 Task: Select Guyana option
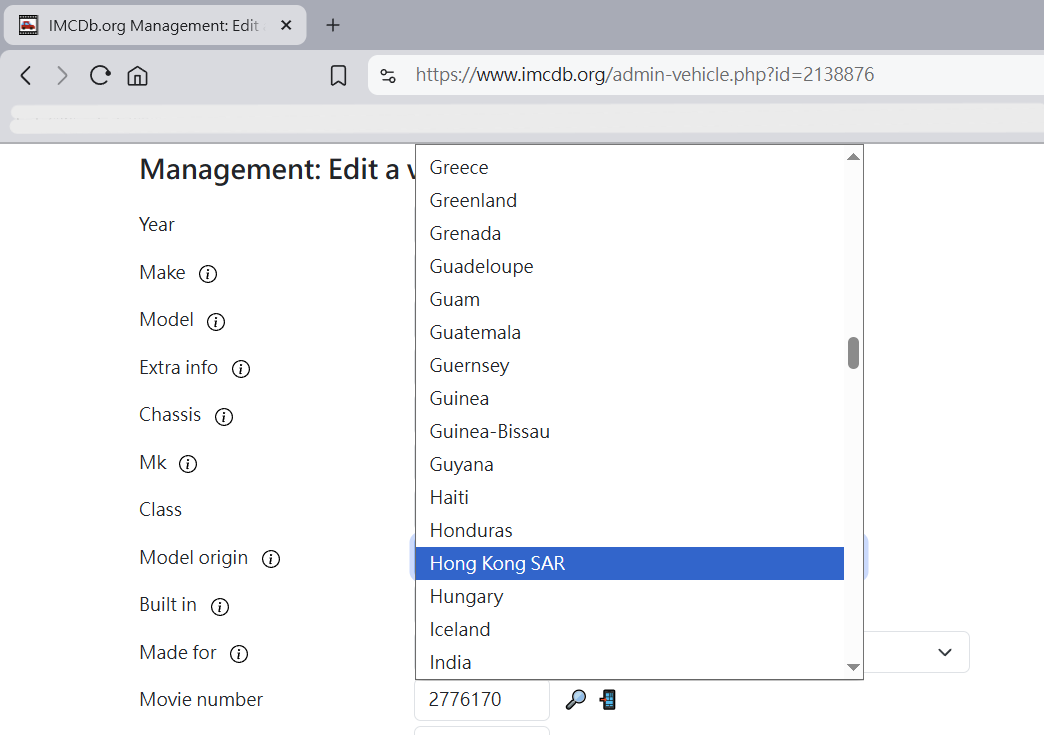(x=630, y=465)
